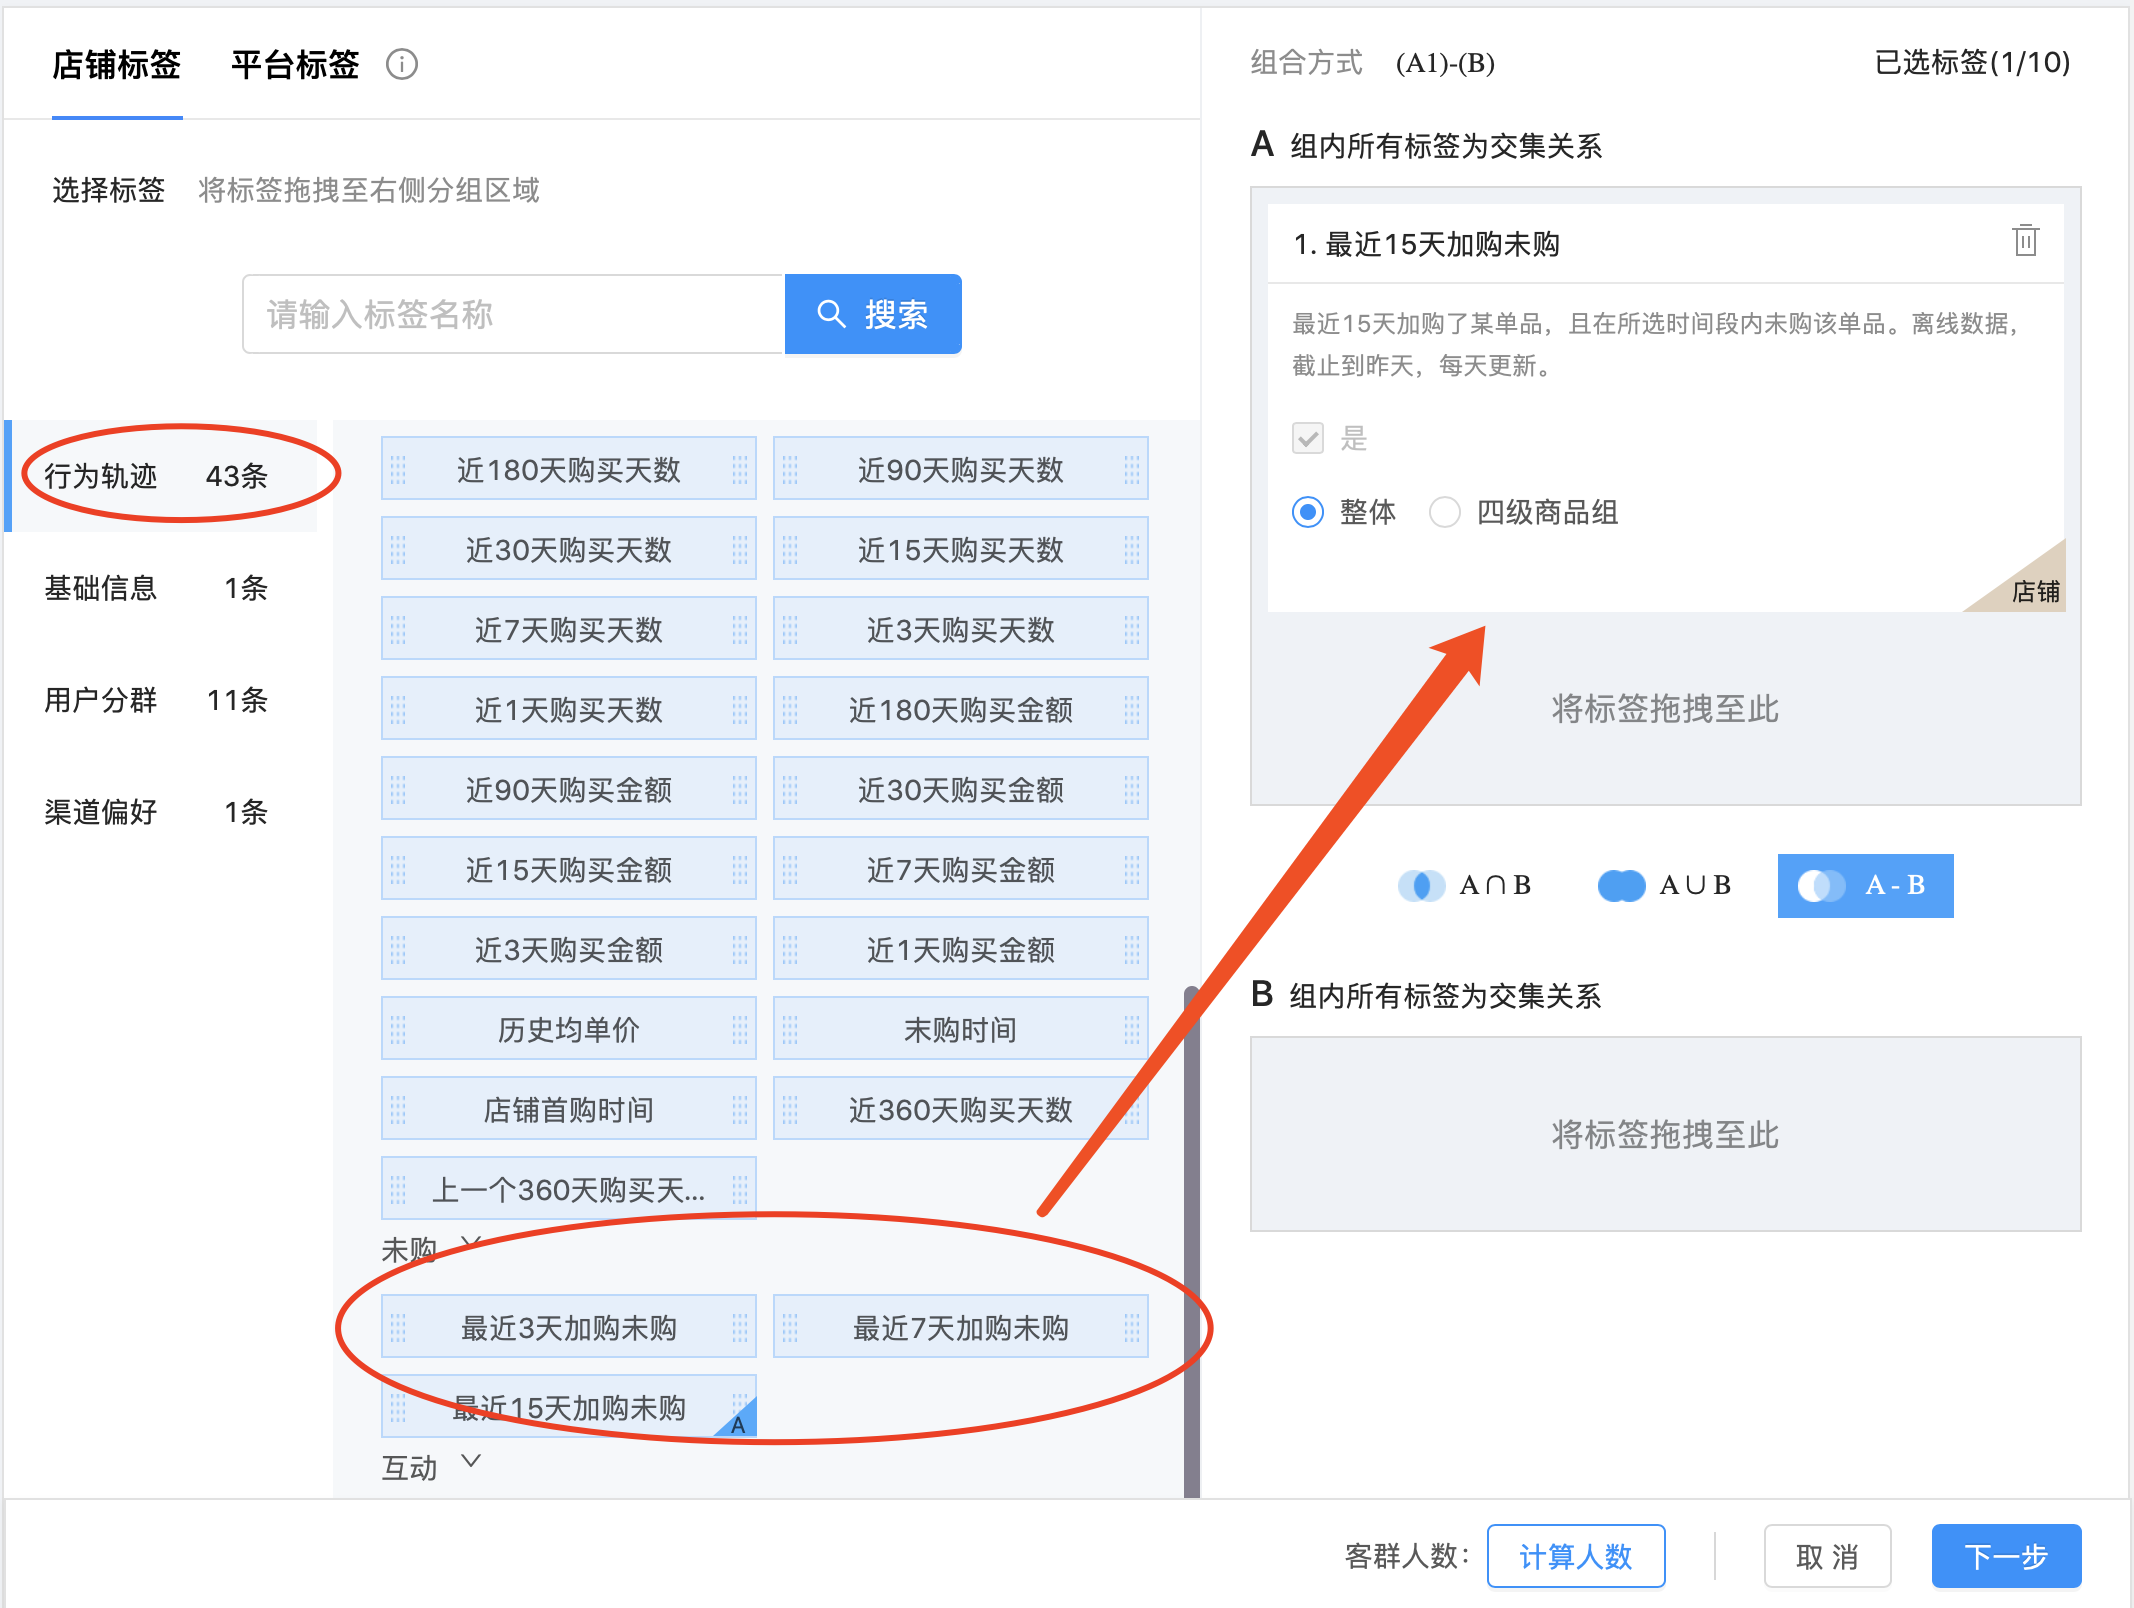Click the 请输入标签名称 search field
The image size is (2134, 1608).
(x=513, y=314)
